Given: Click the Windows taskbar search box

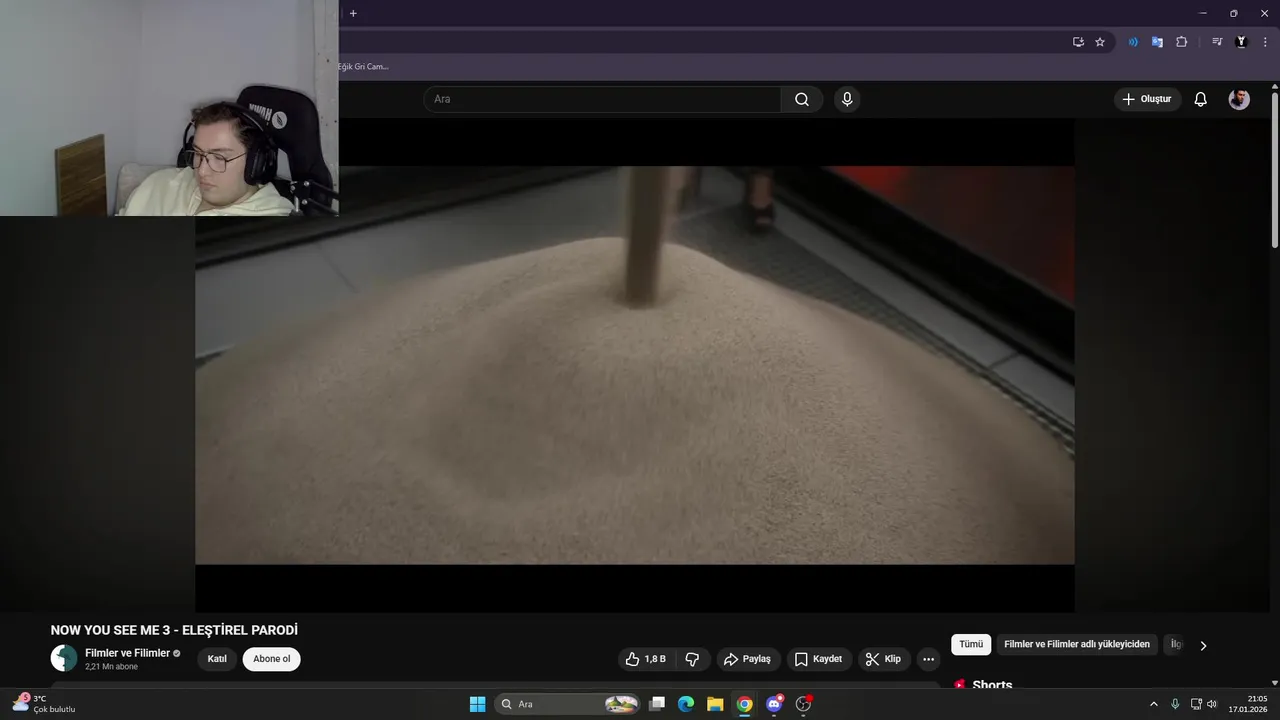Looking at the screenshot, I should click(568, 704).
